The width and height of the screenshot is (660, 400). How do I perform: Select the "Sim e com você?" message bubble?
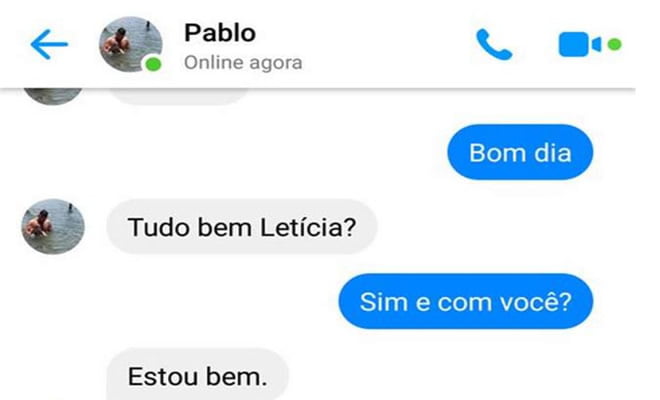click(466, 301)
